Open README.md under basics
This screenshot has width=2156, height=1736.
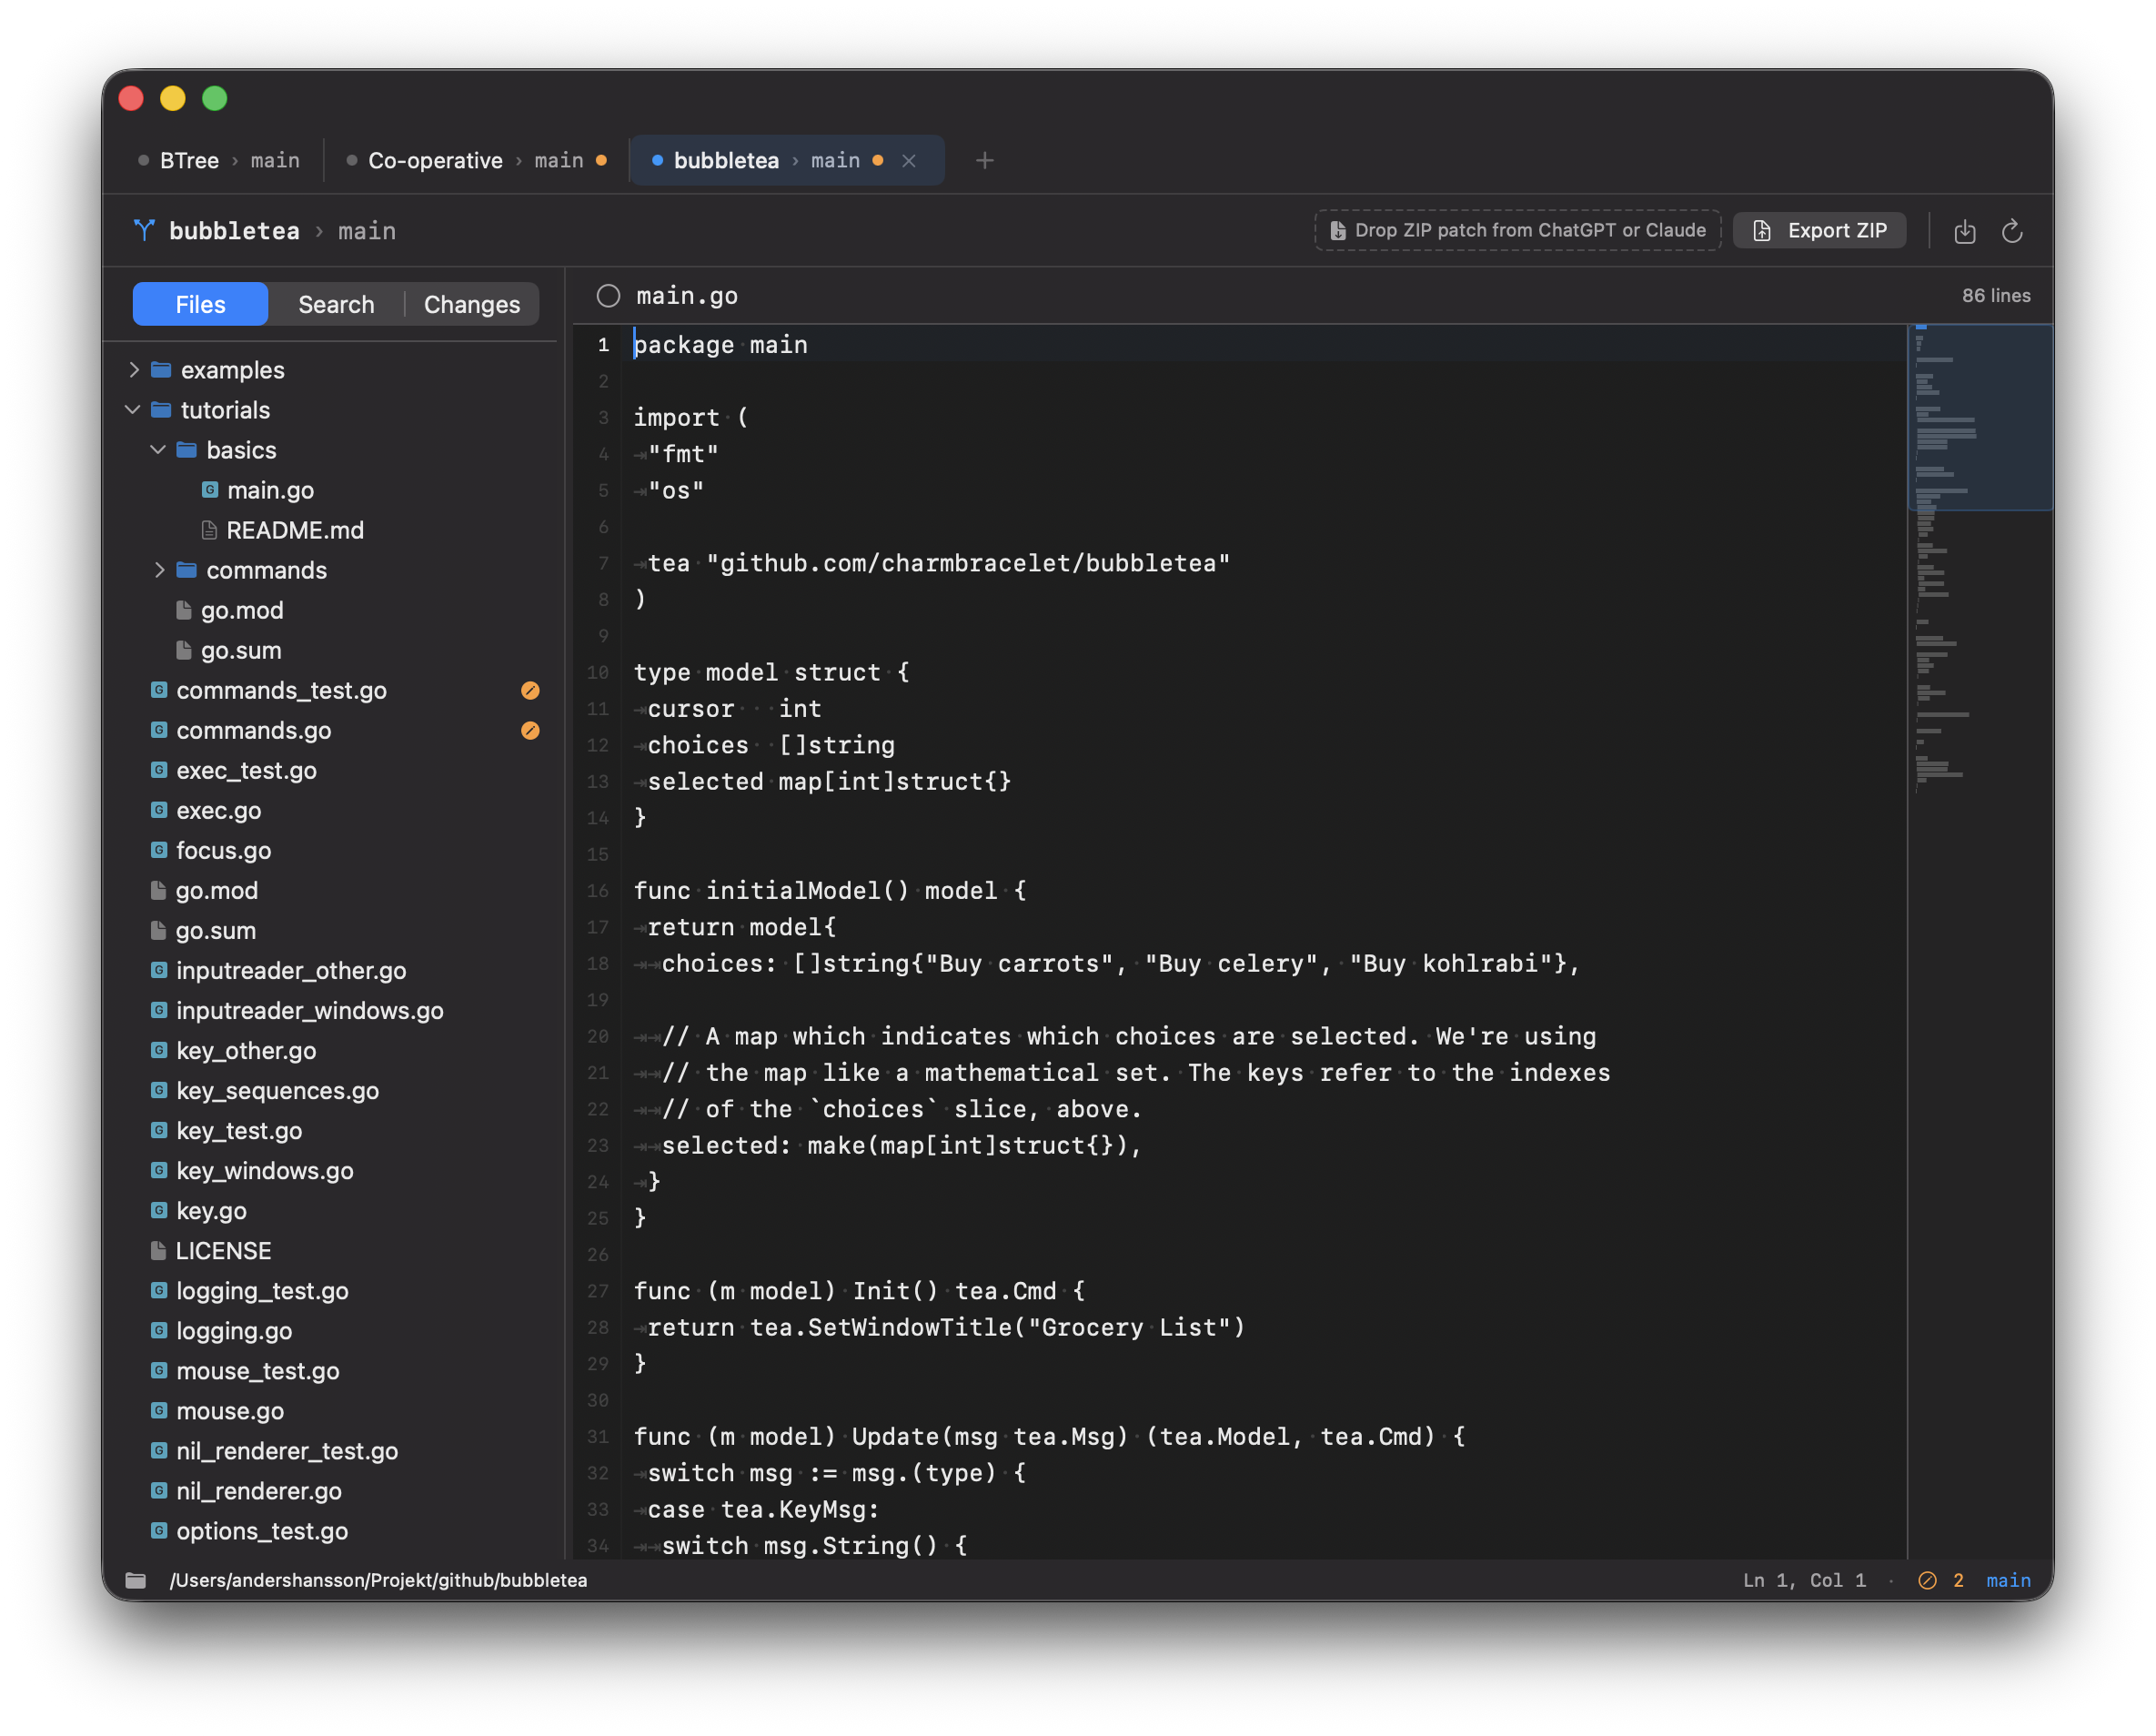[x=295, y=530]
